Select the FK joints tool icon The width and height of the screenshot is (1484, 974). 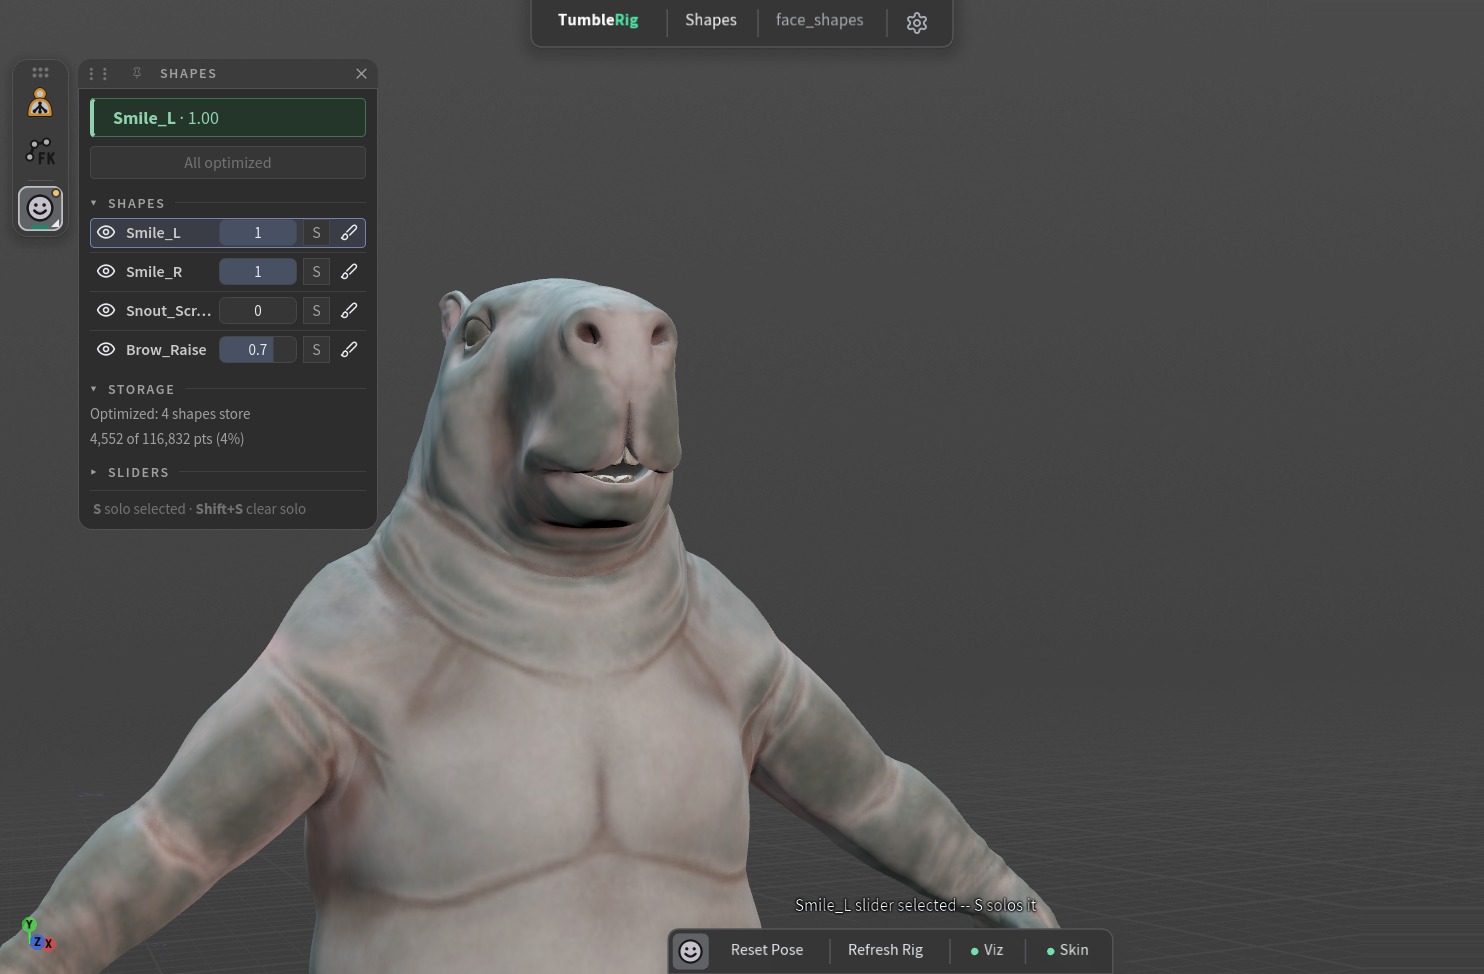point(40,152)
